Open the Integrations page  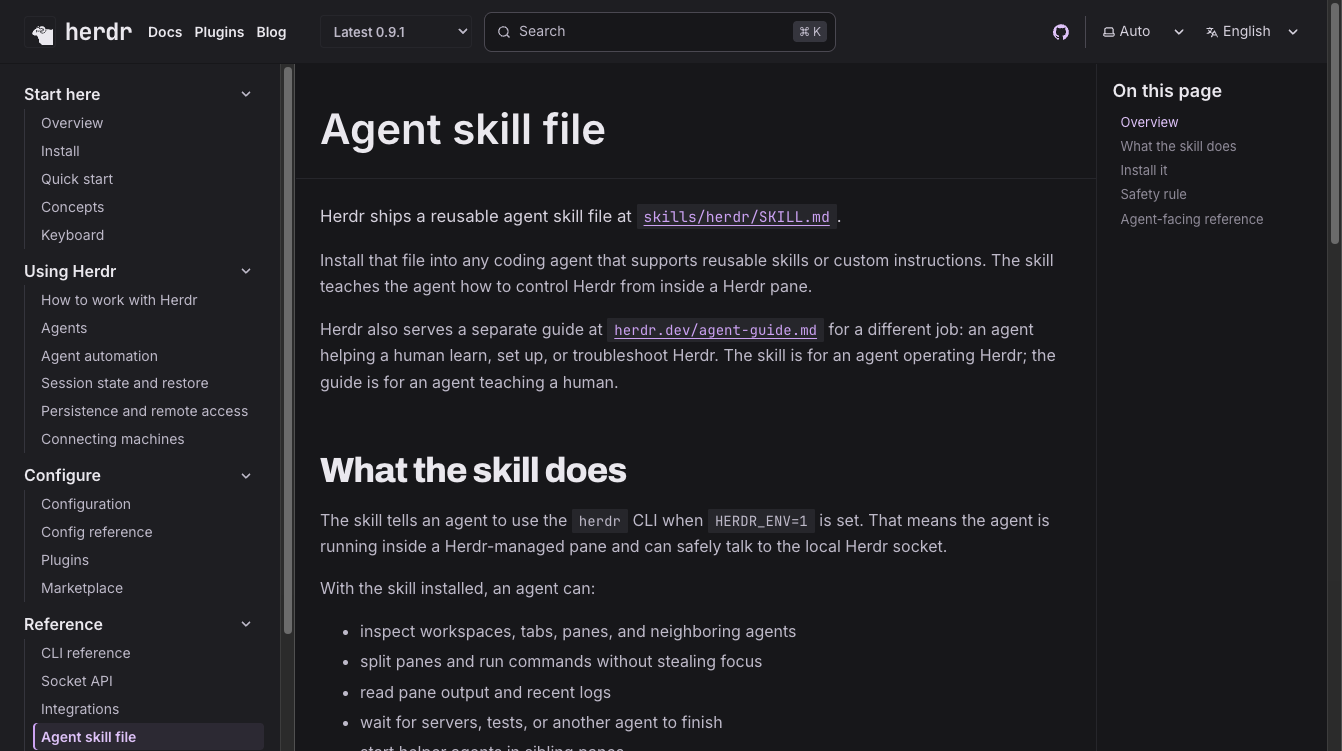(x=80, y=709)
